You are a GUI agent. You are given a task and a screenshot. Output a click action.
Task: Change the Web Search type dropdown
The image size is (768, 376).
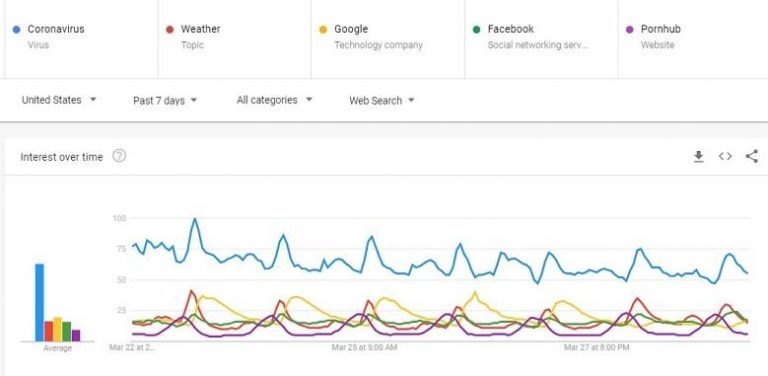click(x=382, y=100)
